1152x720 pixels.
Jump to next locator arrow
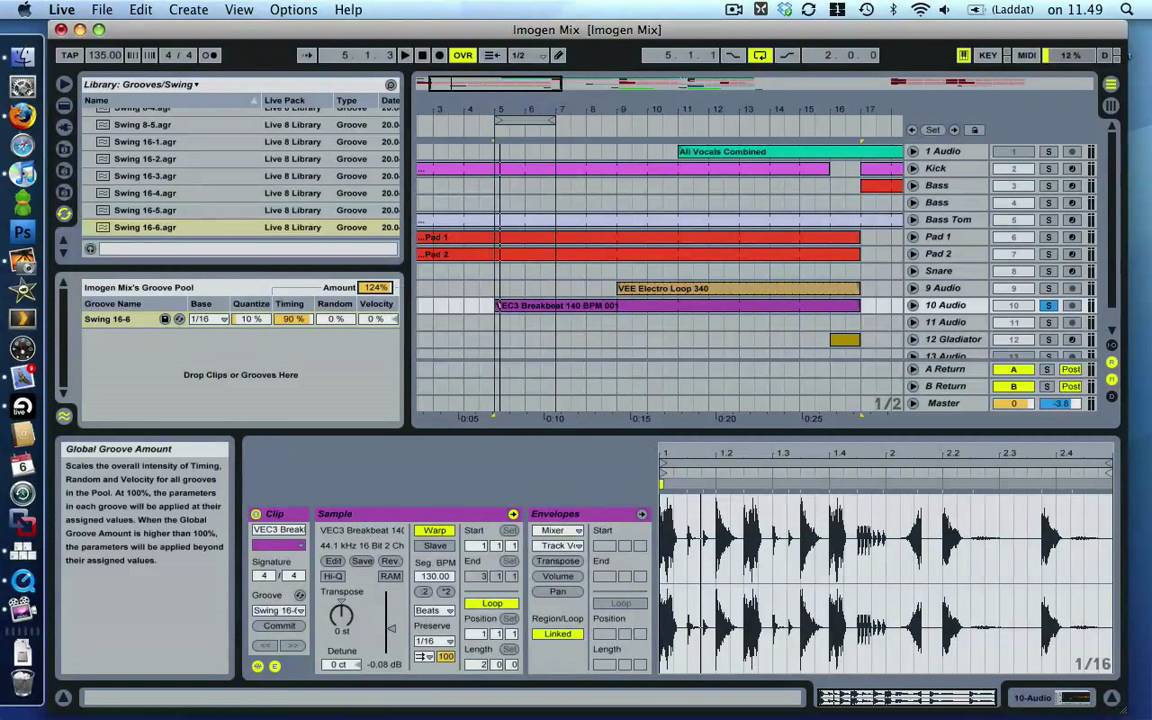tap(954, 130)
